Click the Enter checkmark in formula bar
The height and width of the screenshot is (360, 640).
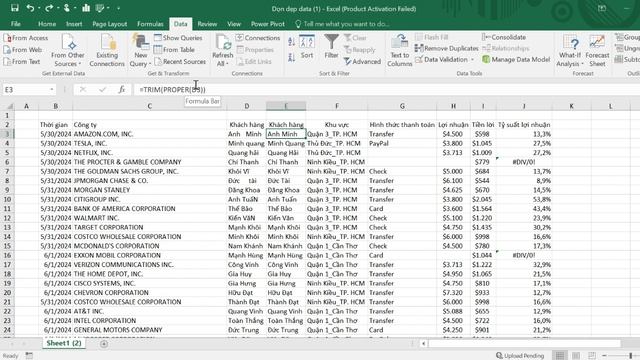click(102, 89)
